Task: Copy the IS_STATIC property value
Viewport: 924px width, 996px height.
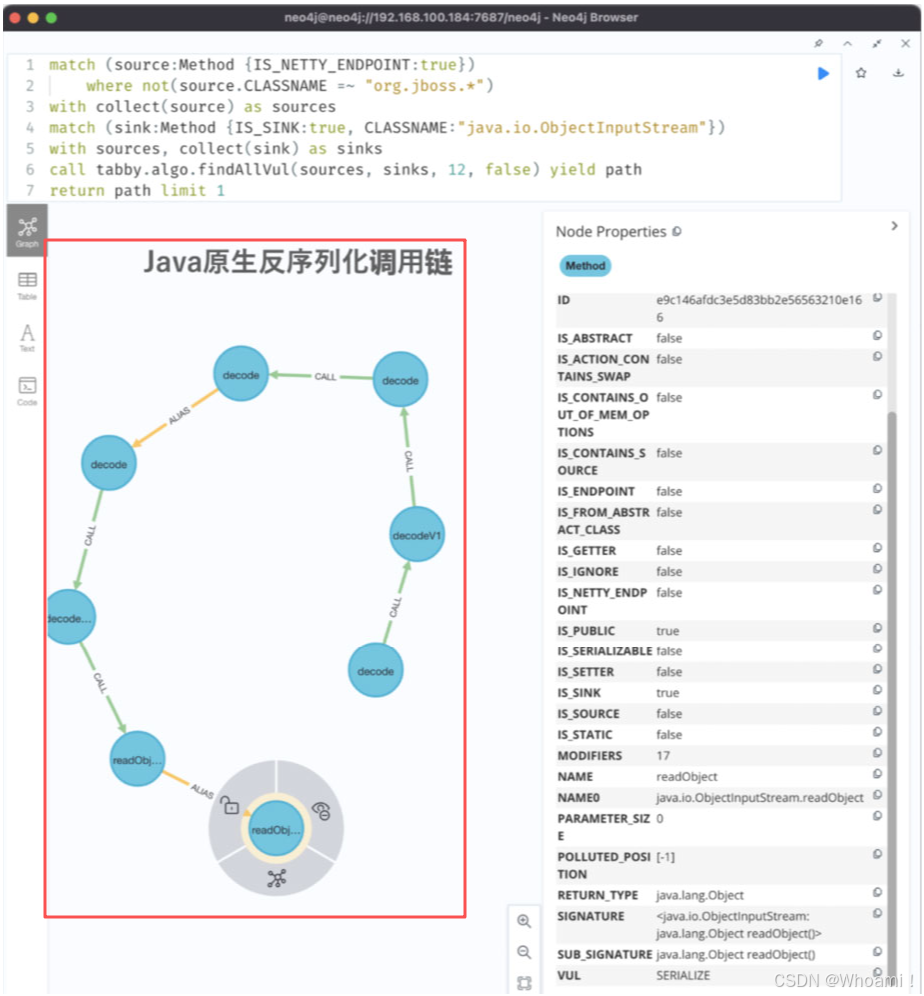Action: [x=878, y=732]
